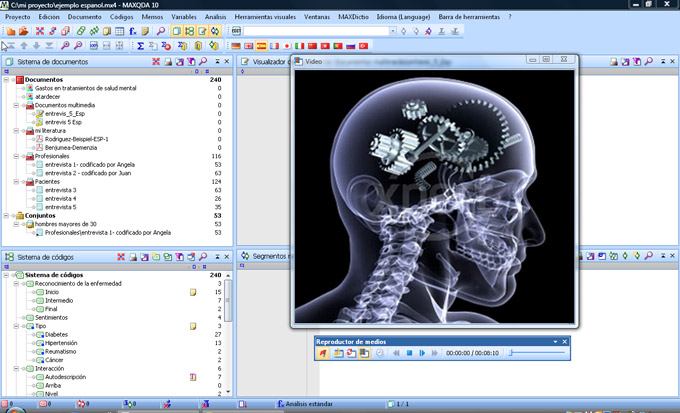
Task: Click the green link toolbar icon
Action: point(81,31)
